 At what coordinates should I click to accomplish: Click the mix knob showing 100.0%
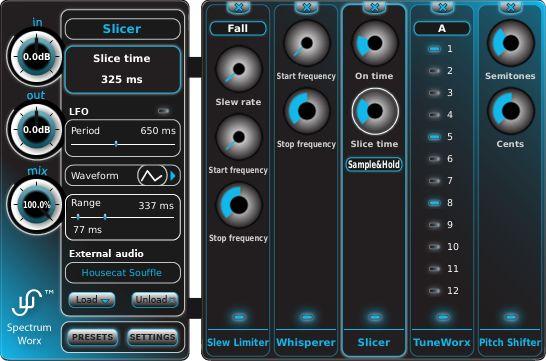tap(36, 204)
